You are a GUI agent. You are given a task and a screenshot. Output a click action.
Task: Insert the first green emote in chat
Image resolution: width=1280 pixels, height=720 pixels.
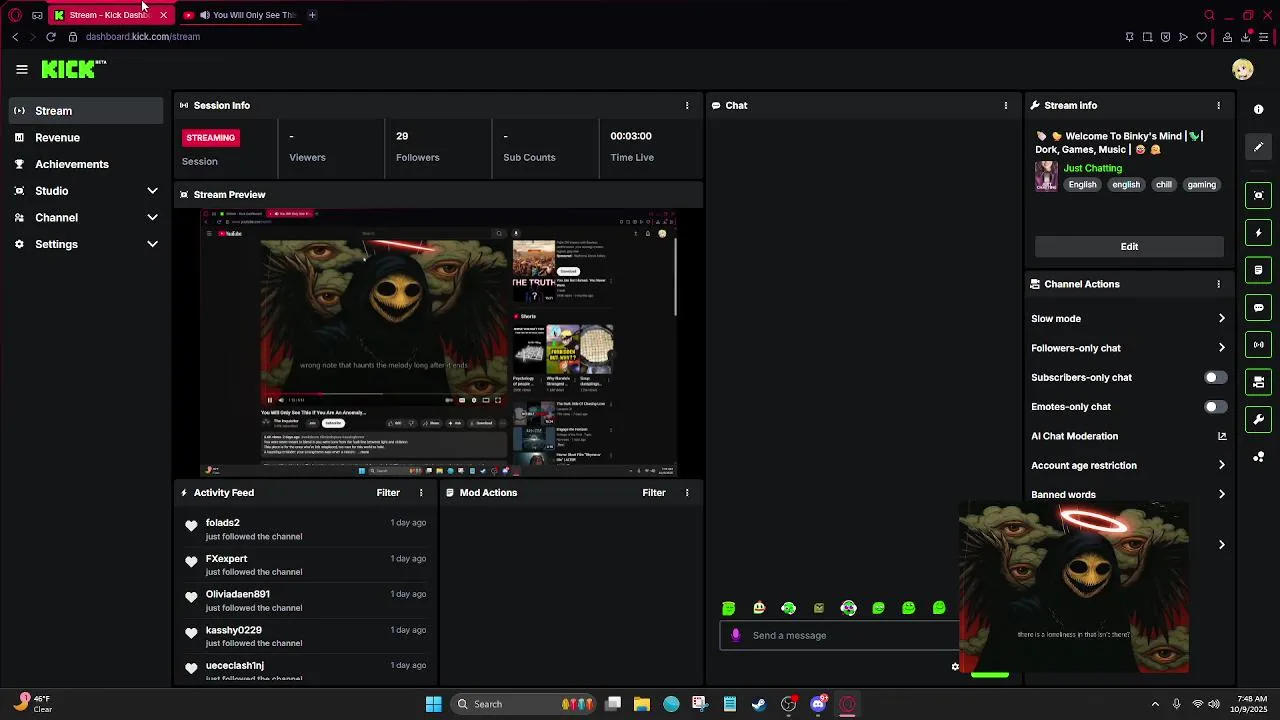click(x=729, y=608)
